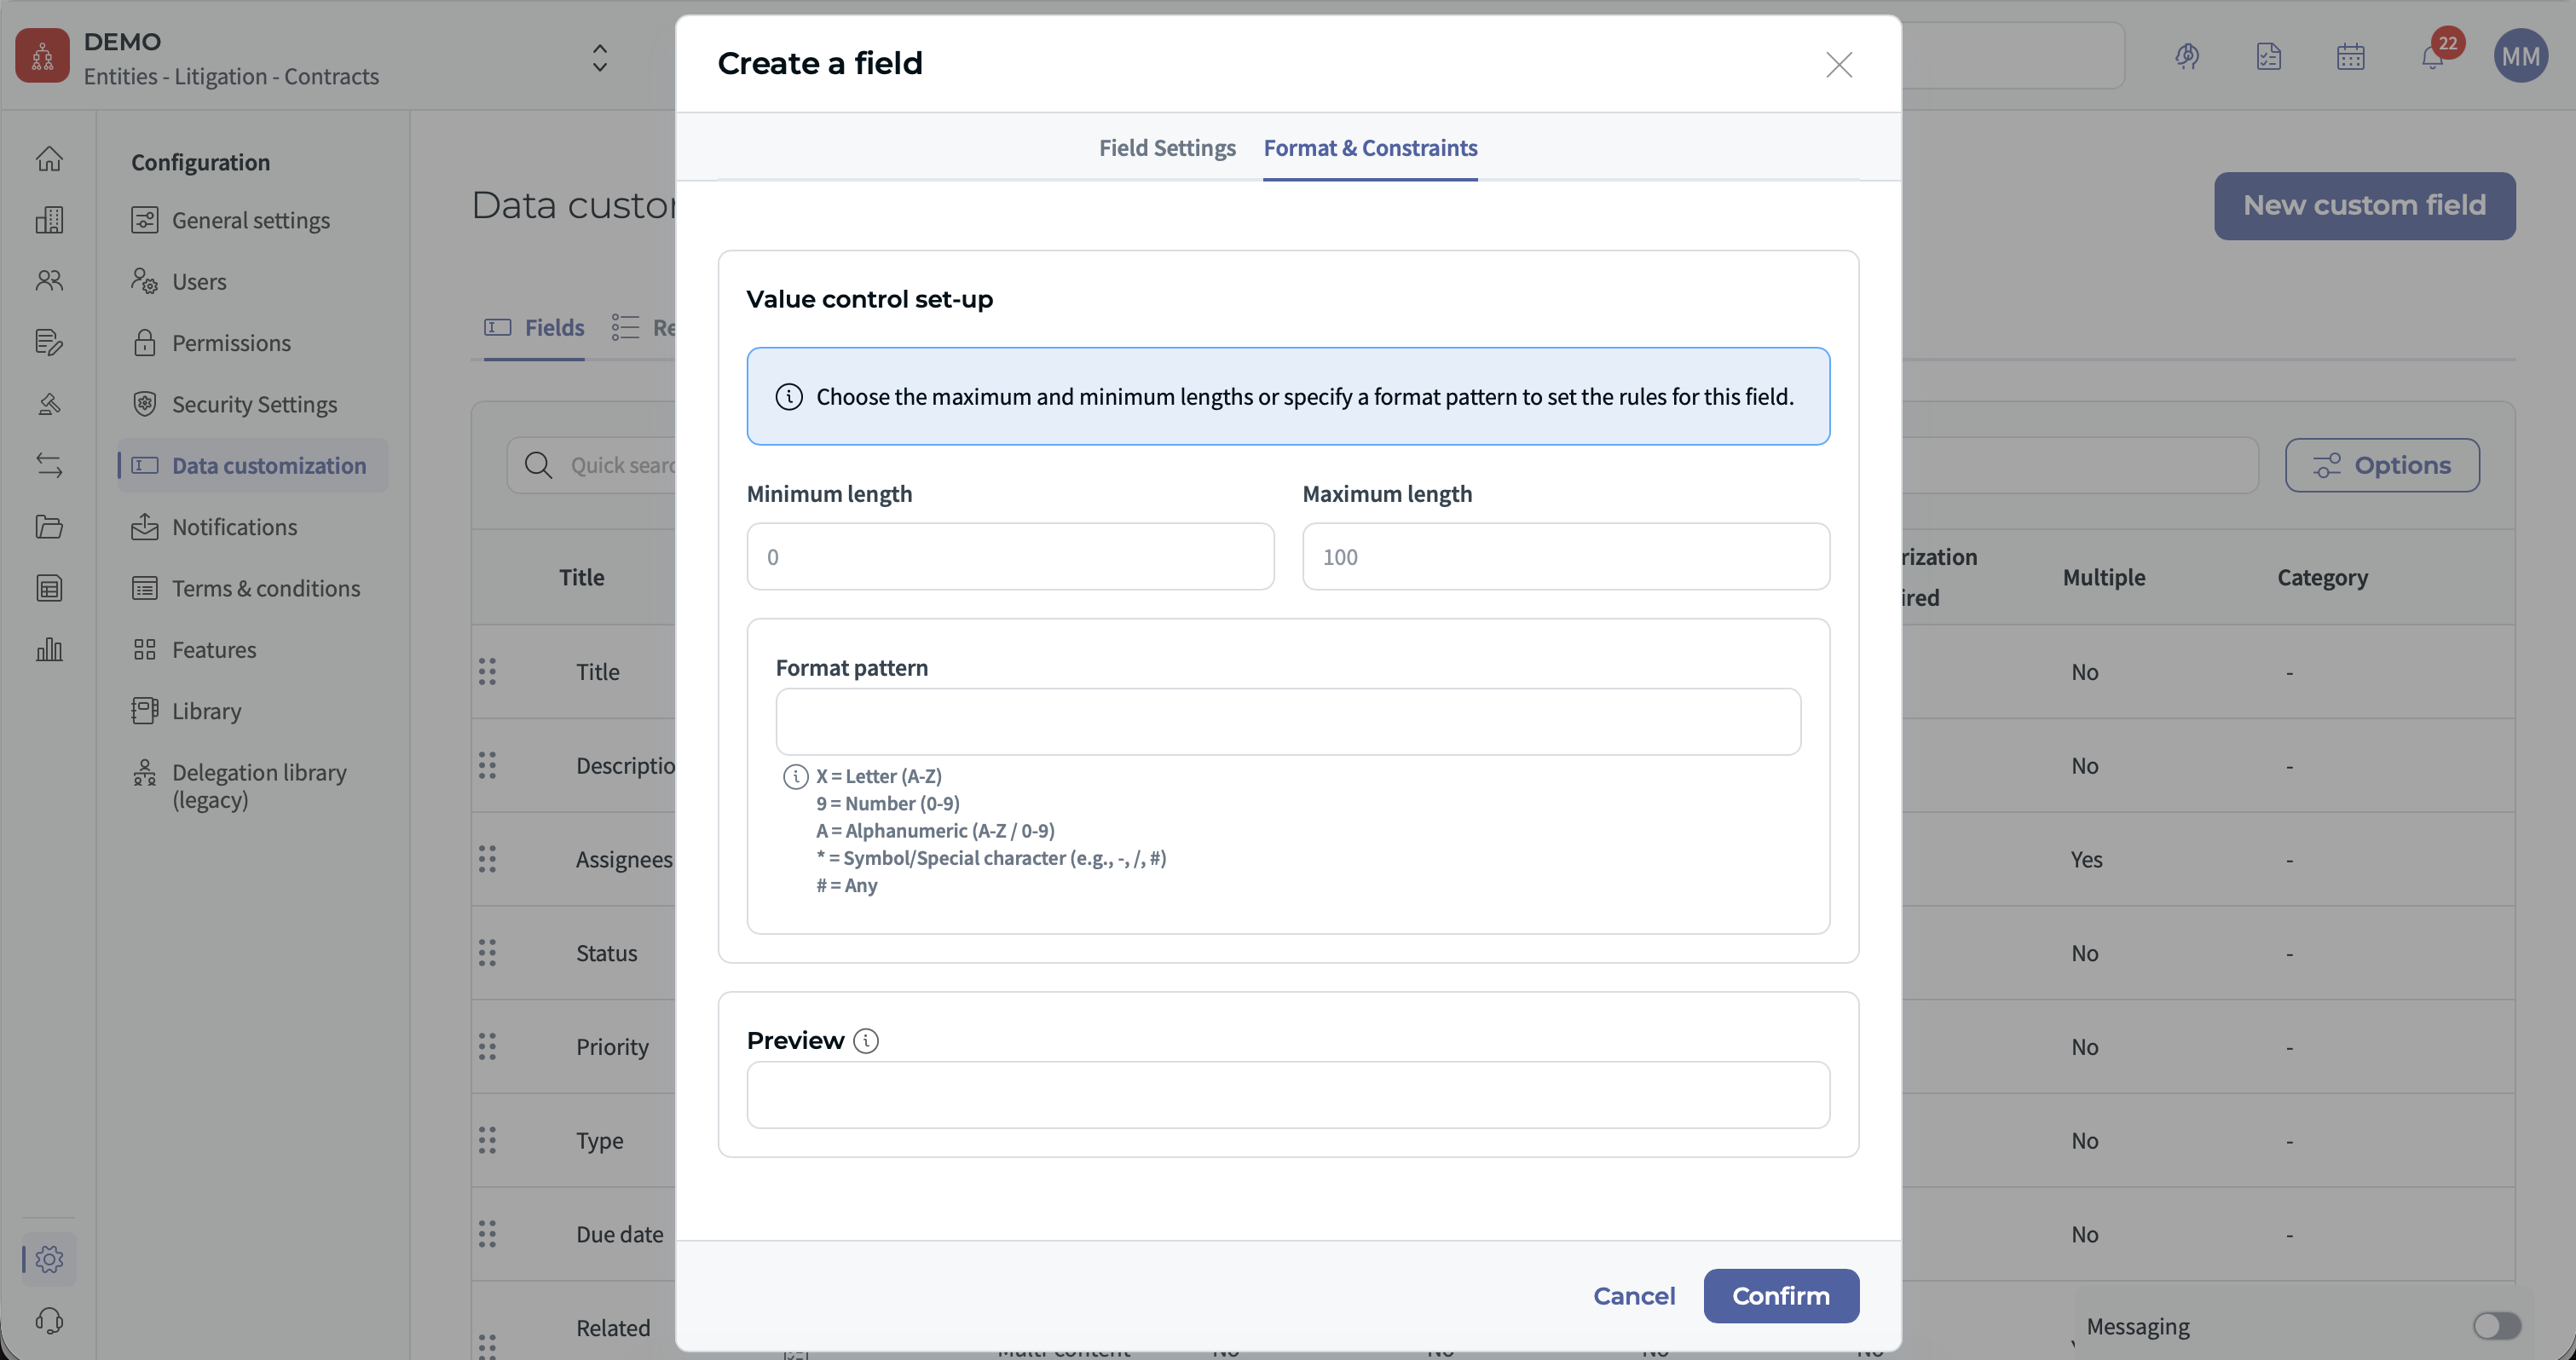Click the support headset icon
2576x1360 pixels.
[49, 1321]
